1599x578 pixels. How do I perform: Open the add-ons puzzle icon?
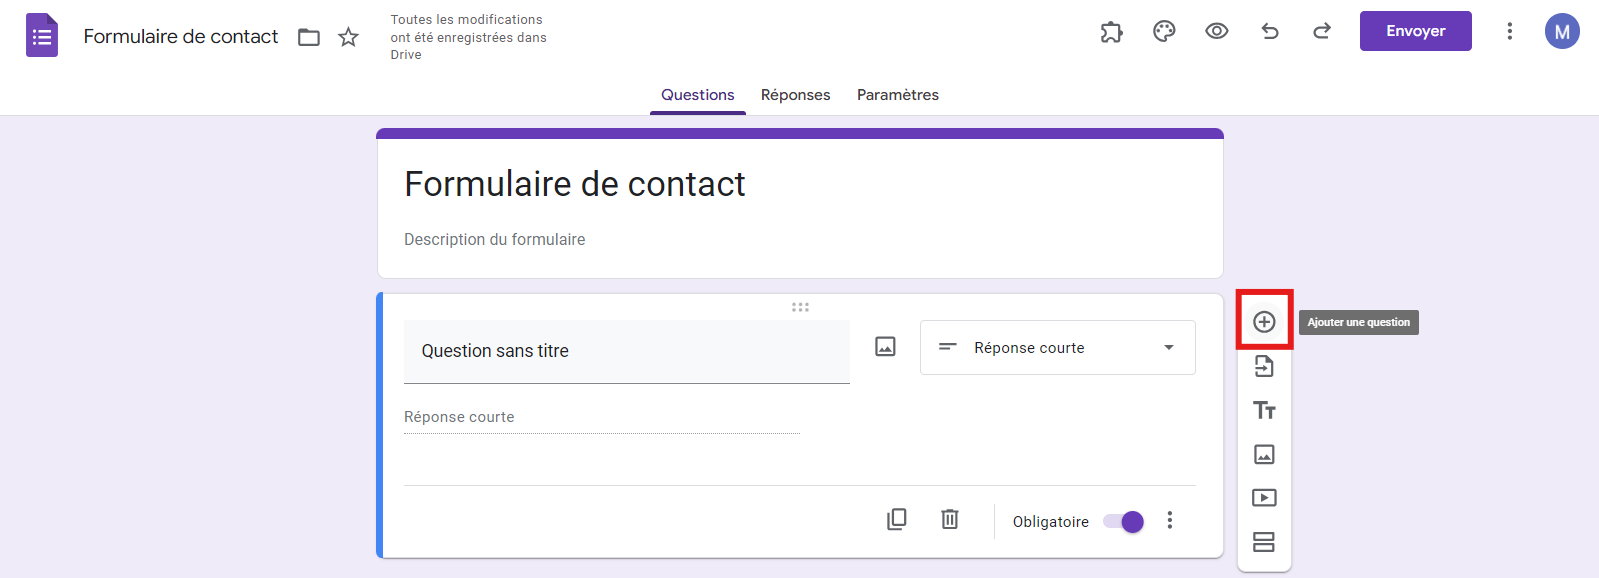point(1111,32)
